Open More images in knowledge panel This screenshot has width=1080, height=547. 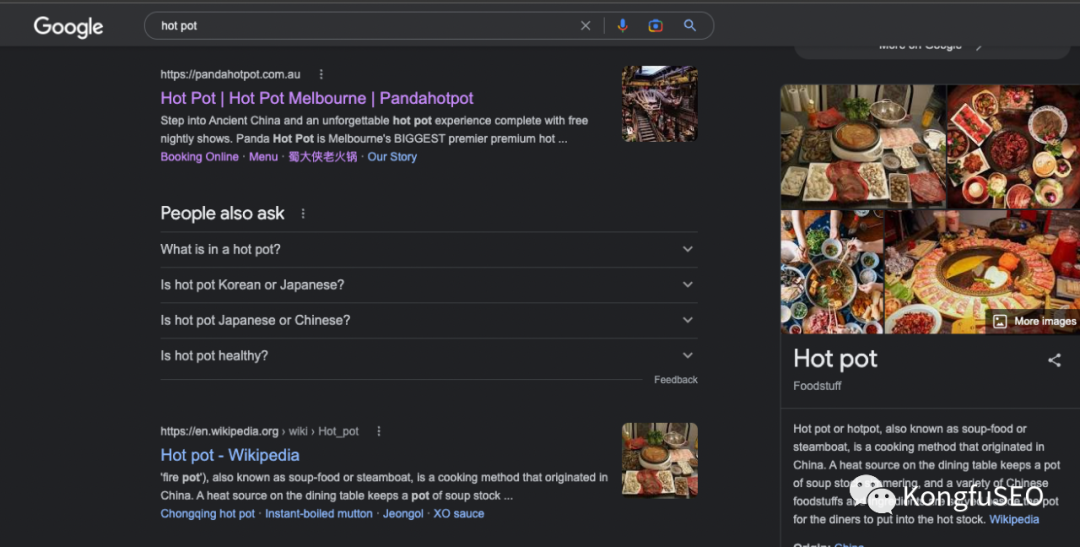[1035, 321]
